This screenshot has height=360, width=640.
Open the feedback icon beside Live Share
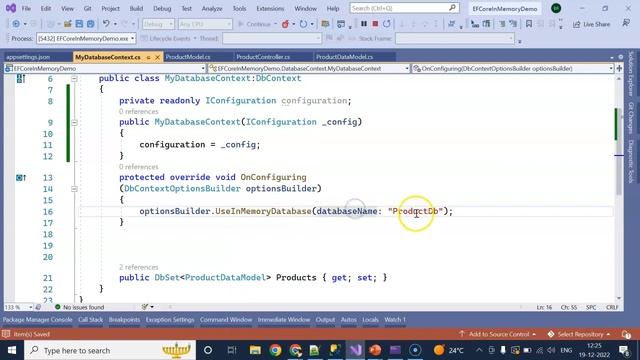tap(626, 24)
